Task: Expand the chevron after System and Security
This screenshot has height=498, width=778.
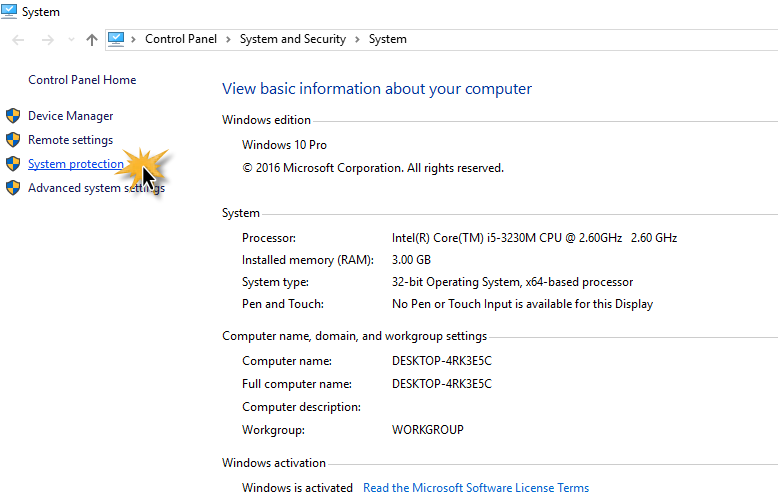Action: (x=357, y=40)
